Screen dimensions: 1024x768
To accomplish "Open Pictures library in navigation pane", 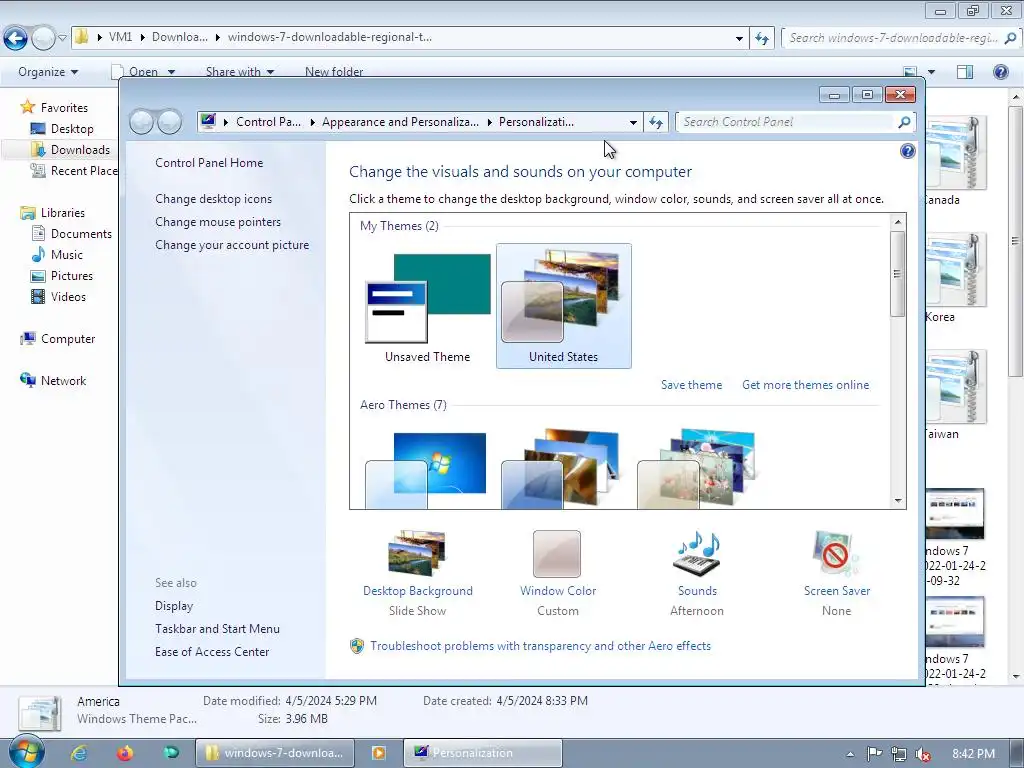I will (x=72, y=276).
